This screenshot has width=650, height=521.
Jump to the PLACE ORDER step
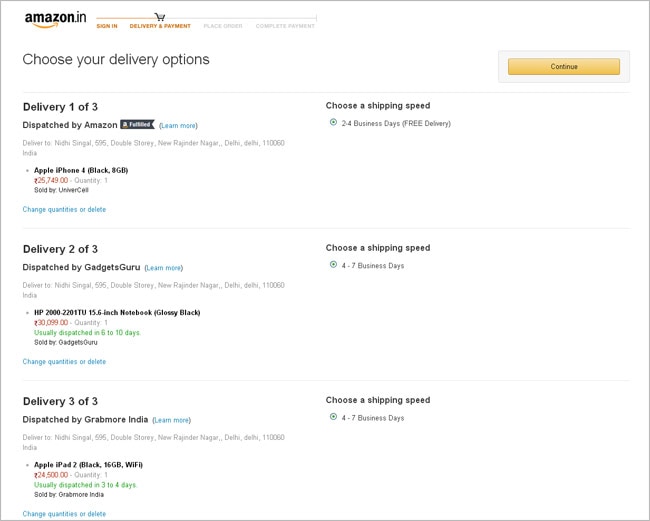click(x=221, y=26)
